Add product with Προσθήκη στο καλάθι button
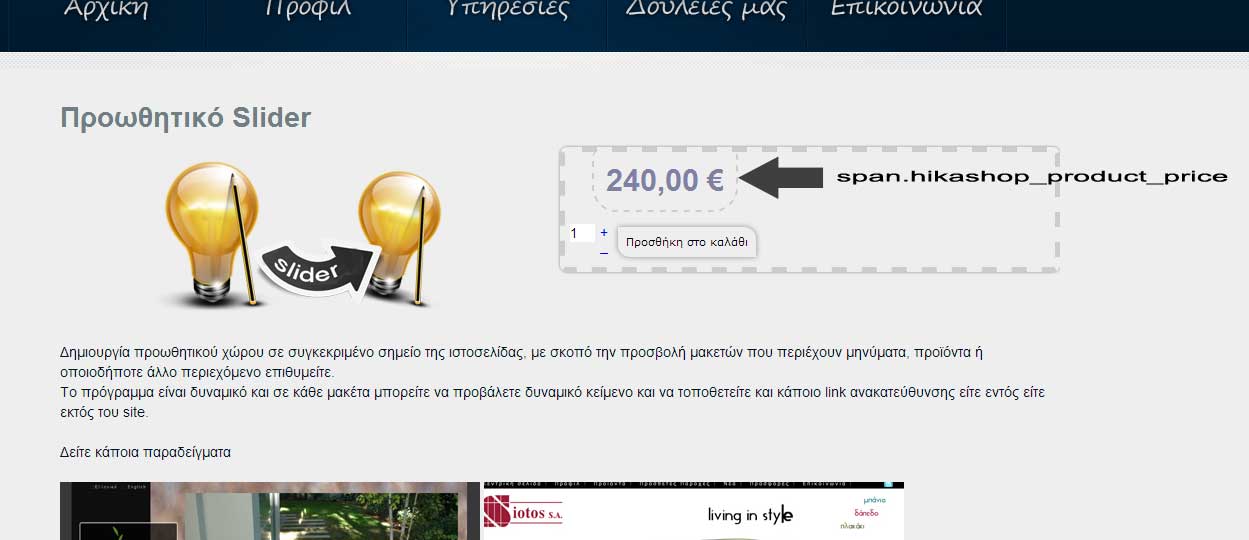Viewport: 1249px width, 540px height. tap(687, 242)
